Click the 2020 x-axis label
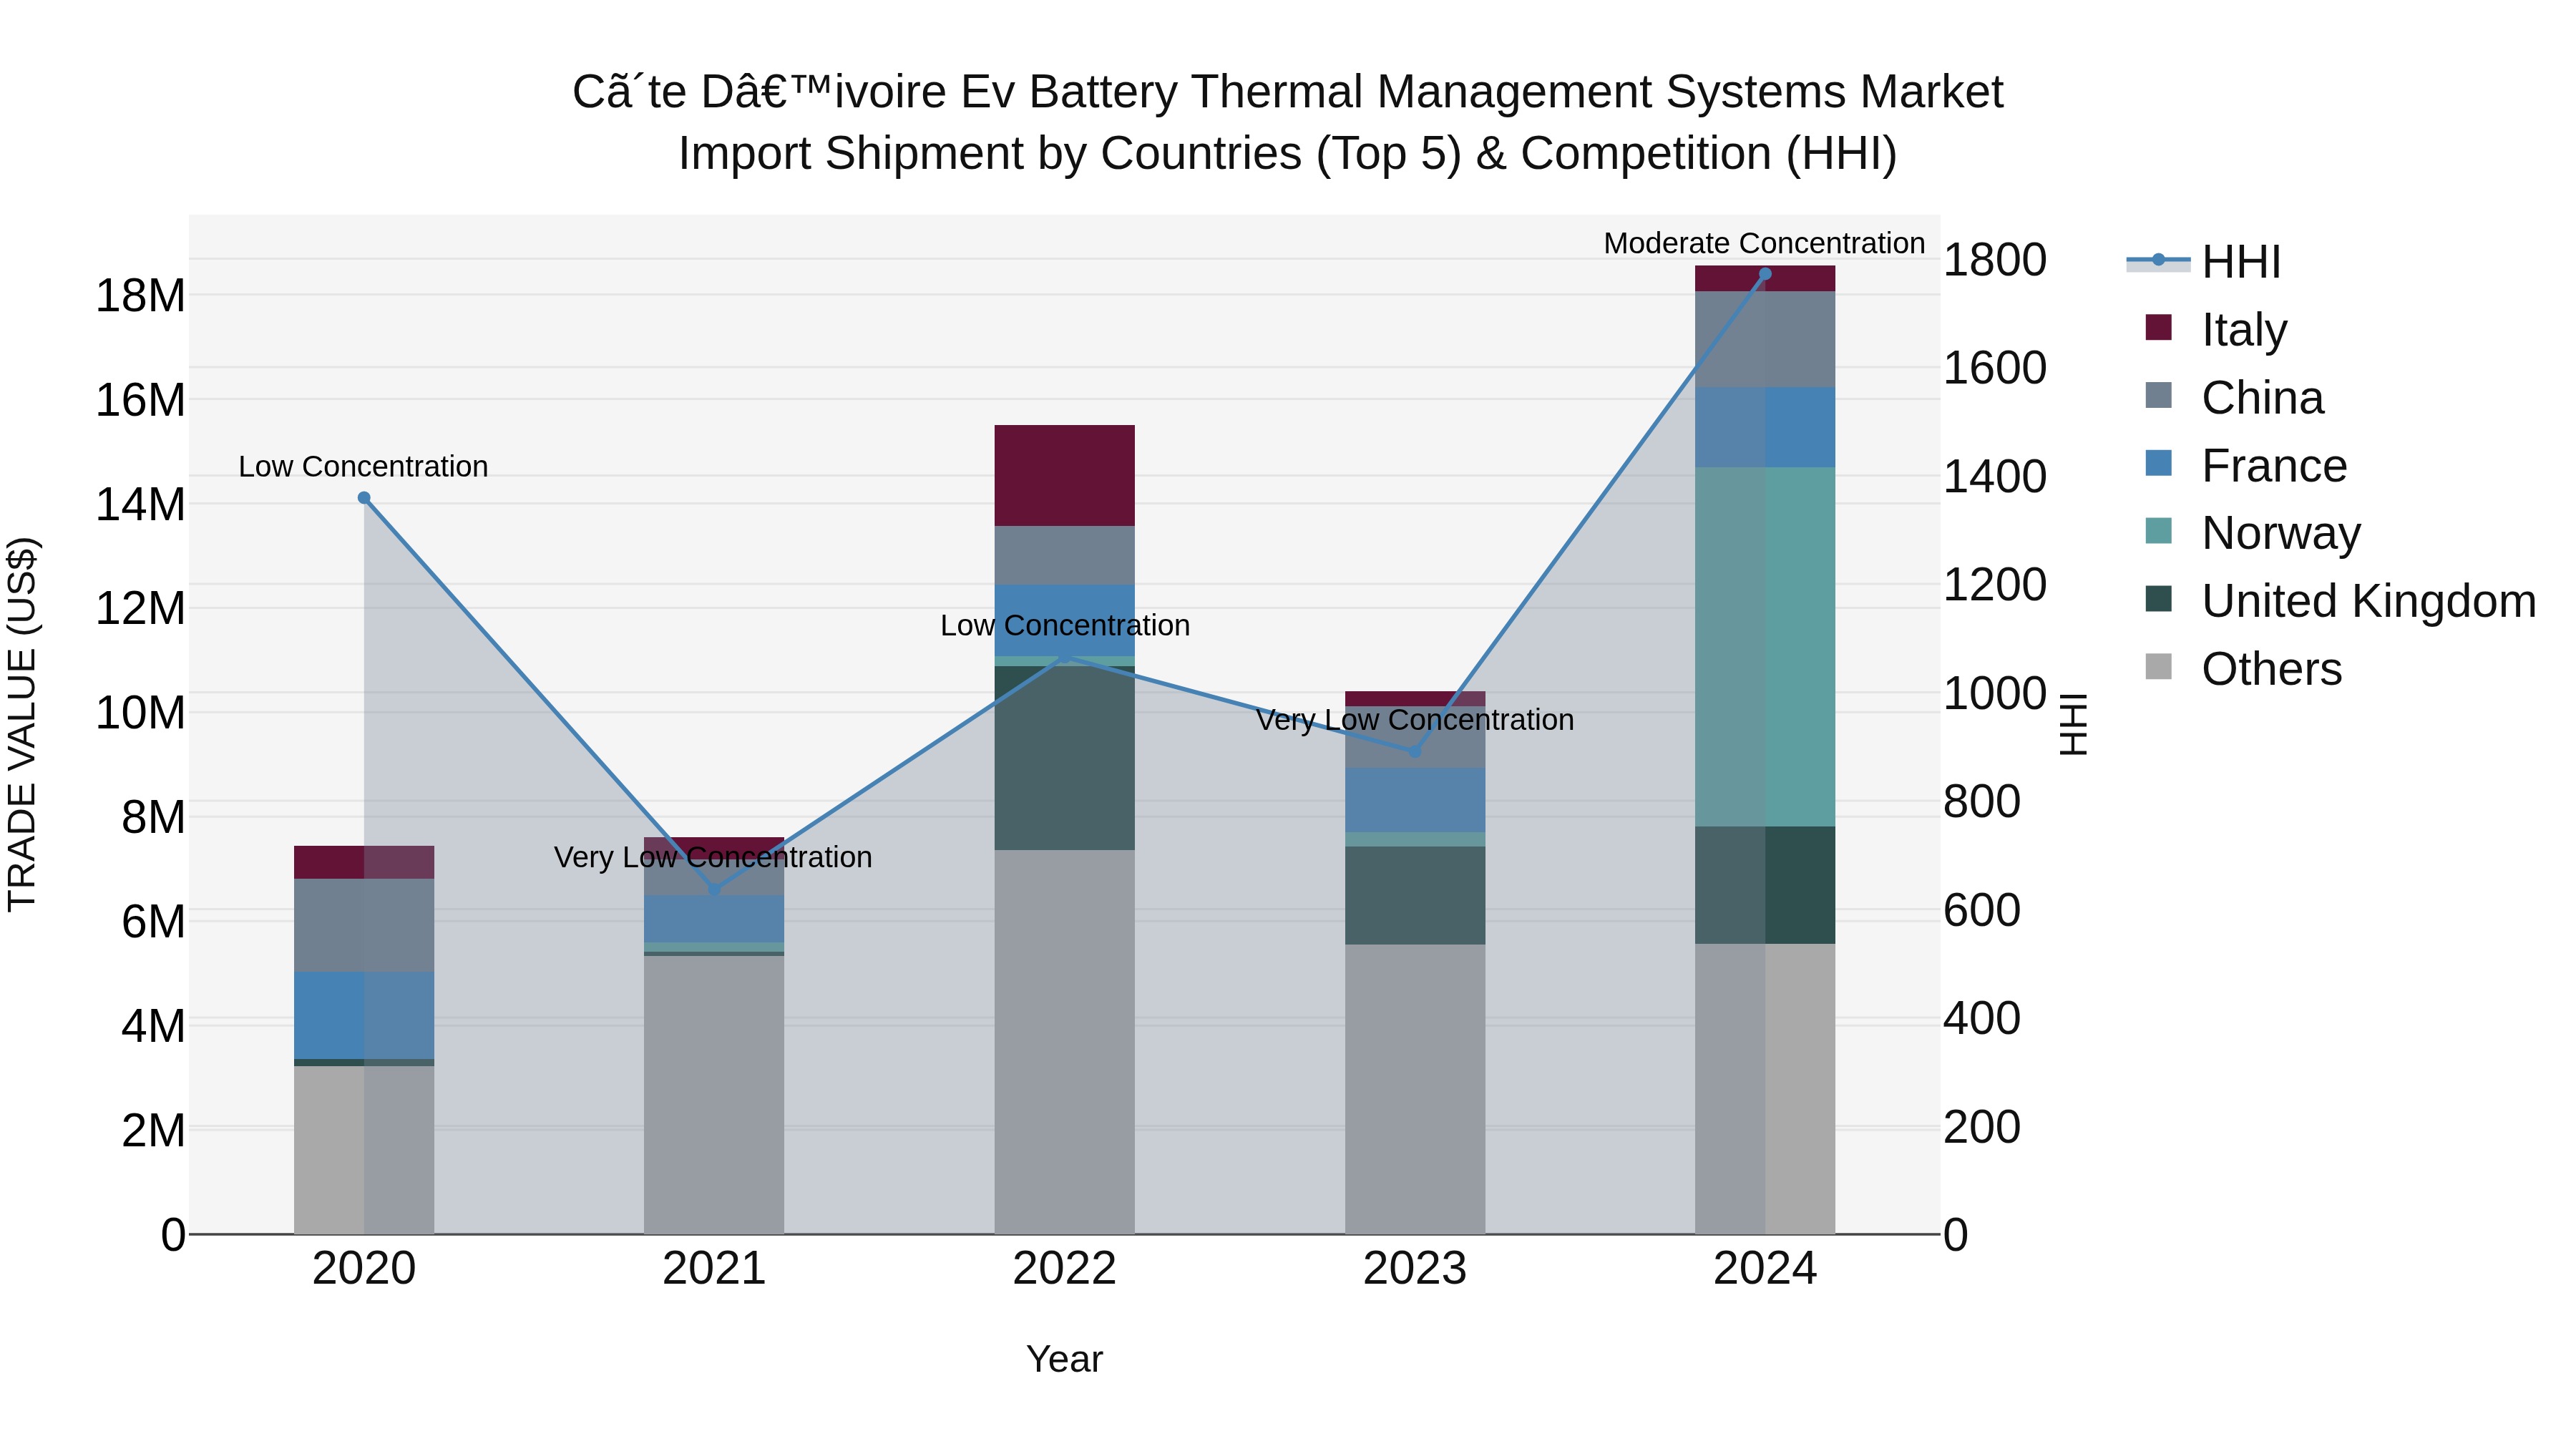 (x=364, y=1269)
